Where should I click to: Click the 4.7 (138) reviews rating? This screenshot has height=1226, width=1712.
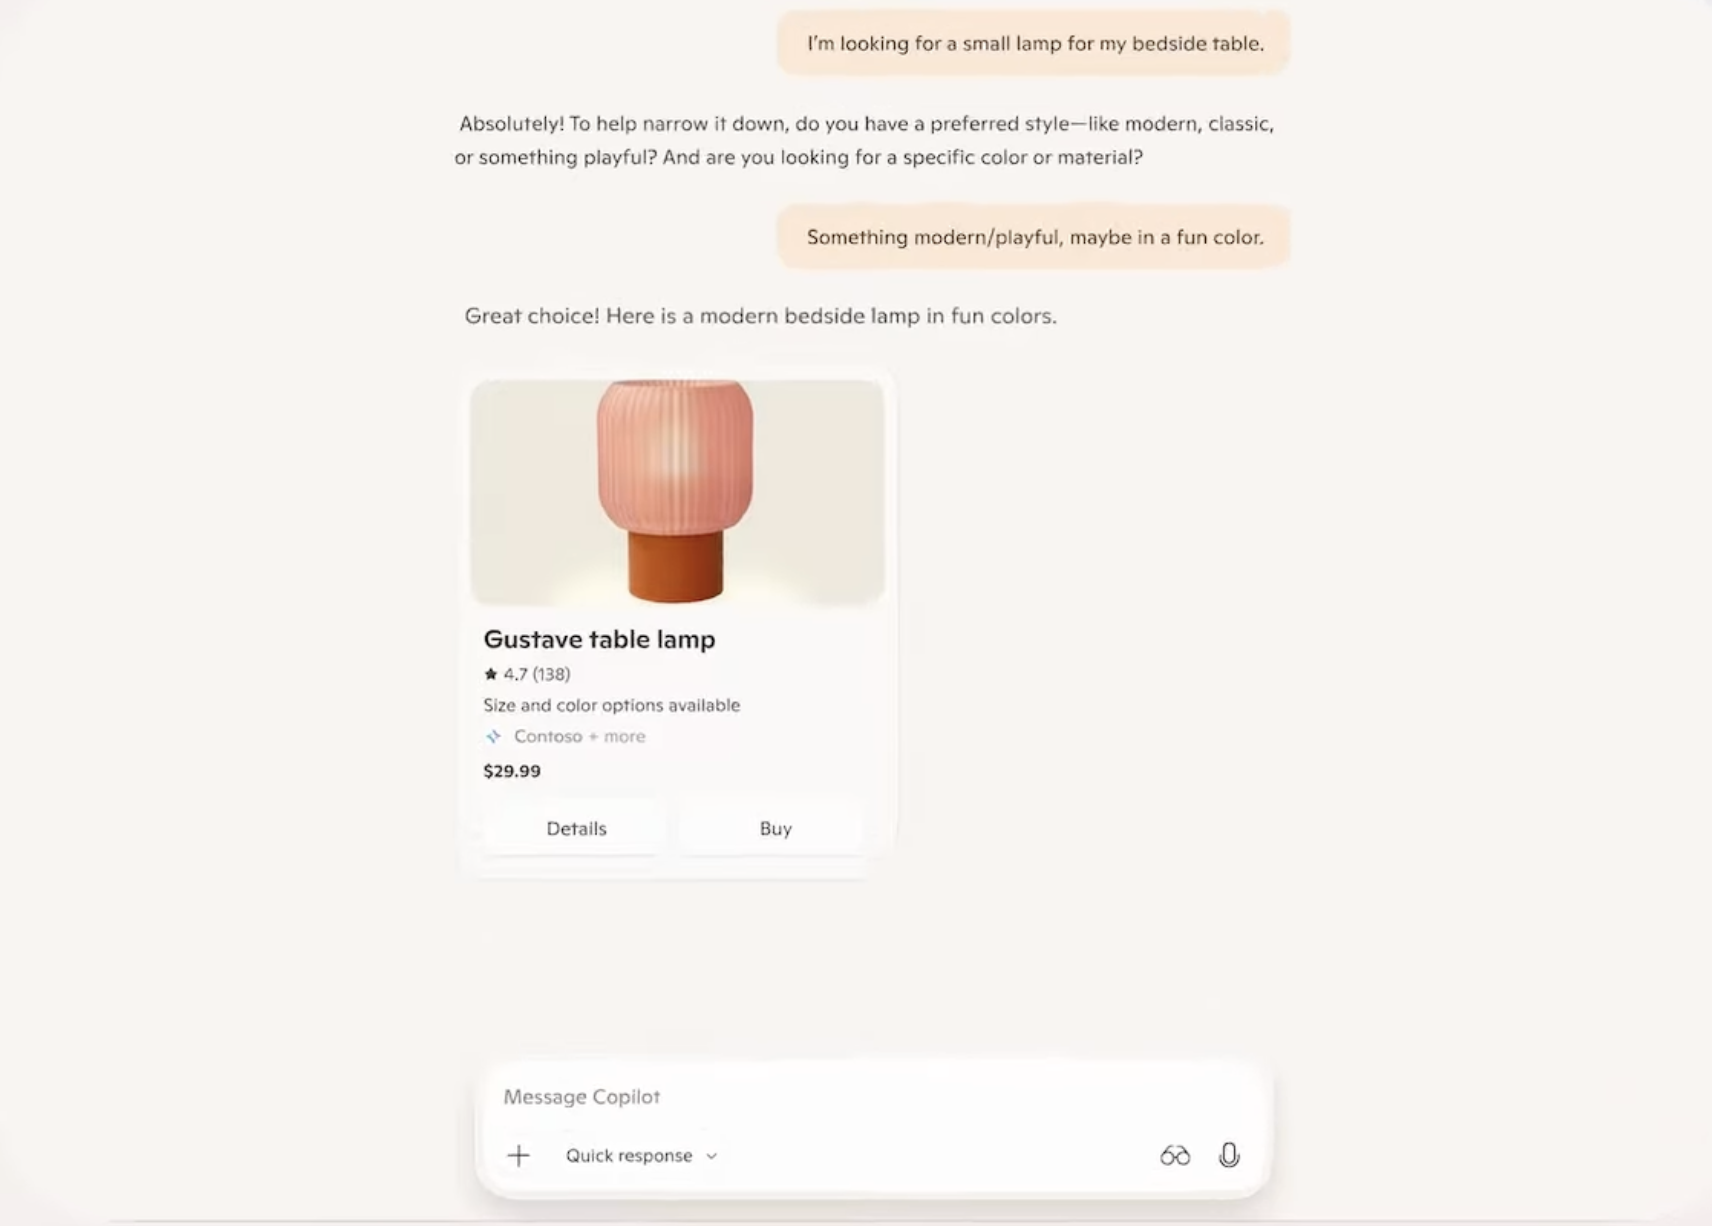(x=537, y=674)
